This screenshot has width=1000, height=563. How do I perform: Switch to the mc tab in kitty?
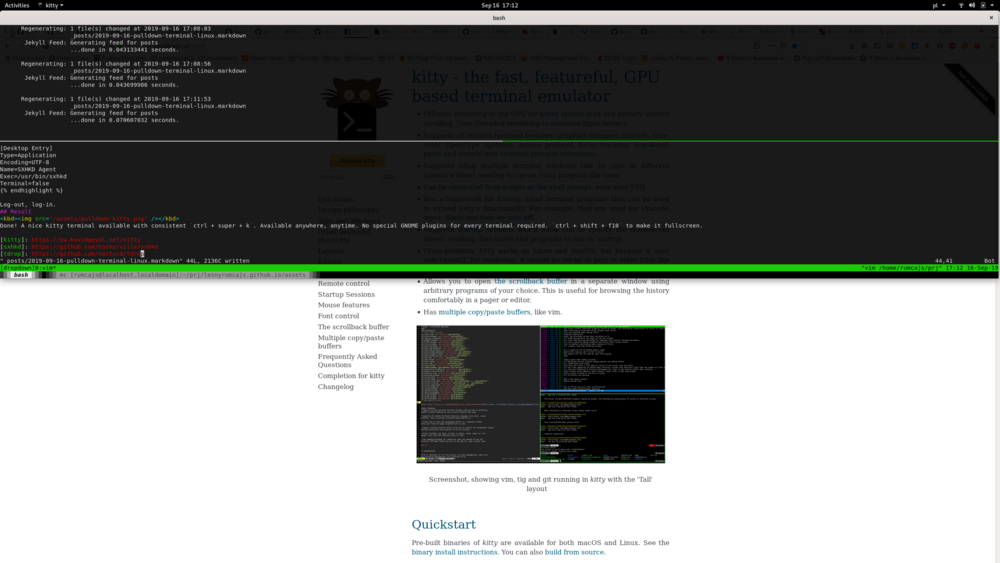pos(184,275)
